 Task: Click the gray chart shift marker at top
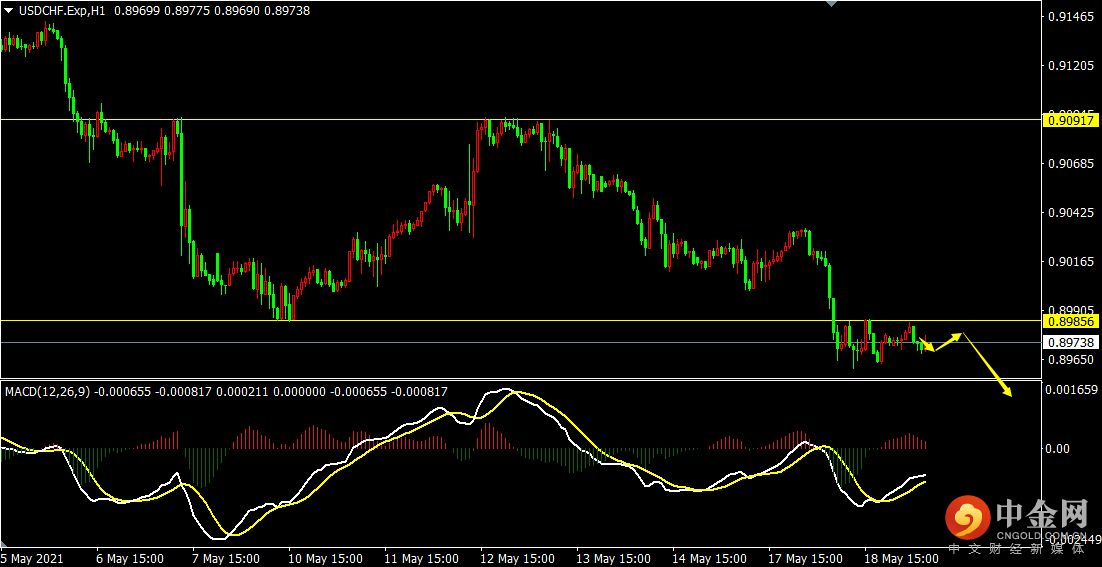828,4
